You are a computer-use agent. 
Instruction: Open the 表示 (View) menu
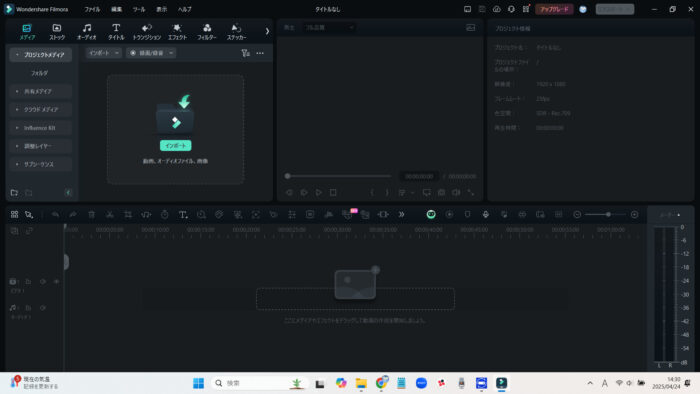point(162,9)
